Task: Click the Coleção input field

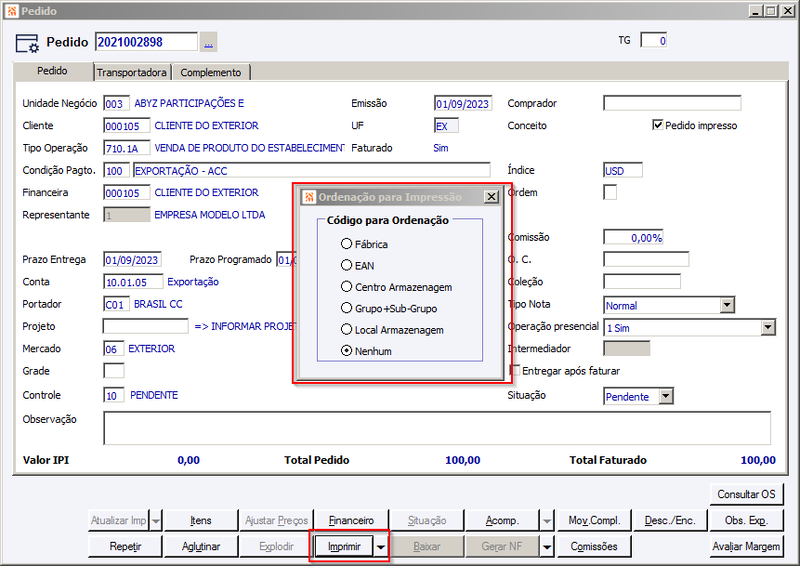Action: 642,282
